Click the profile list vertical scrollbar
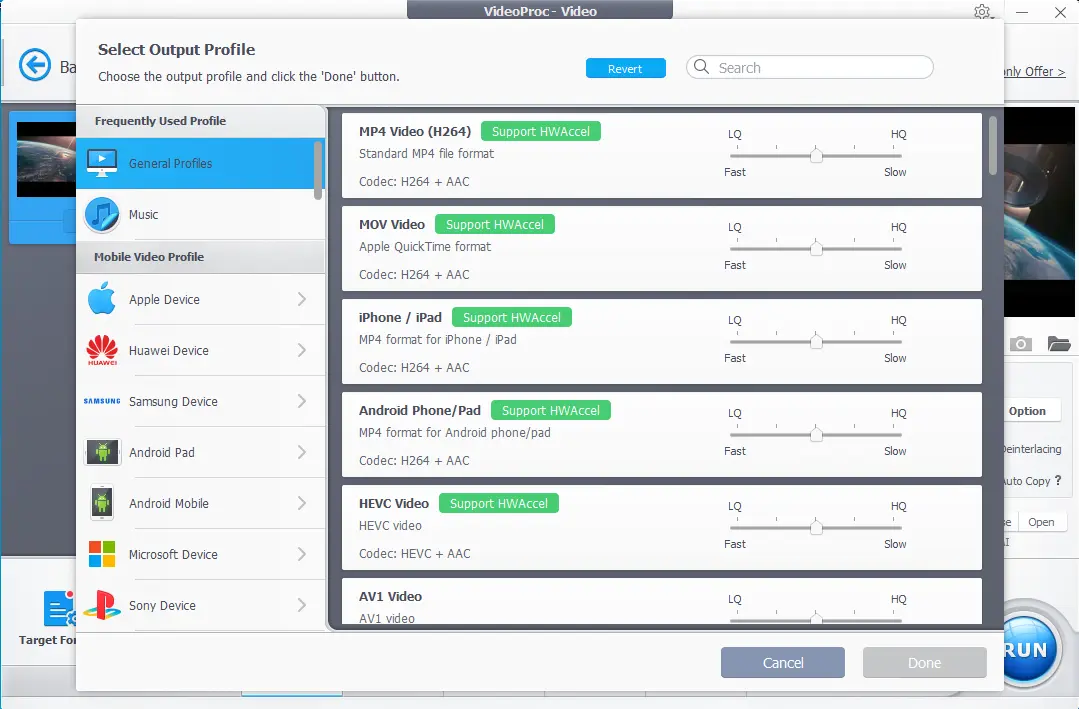The width and height of the screenshot is (1079, 709). [992, 146]
